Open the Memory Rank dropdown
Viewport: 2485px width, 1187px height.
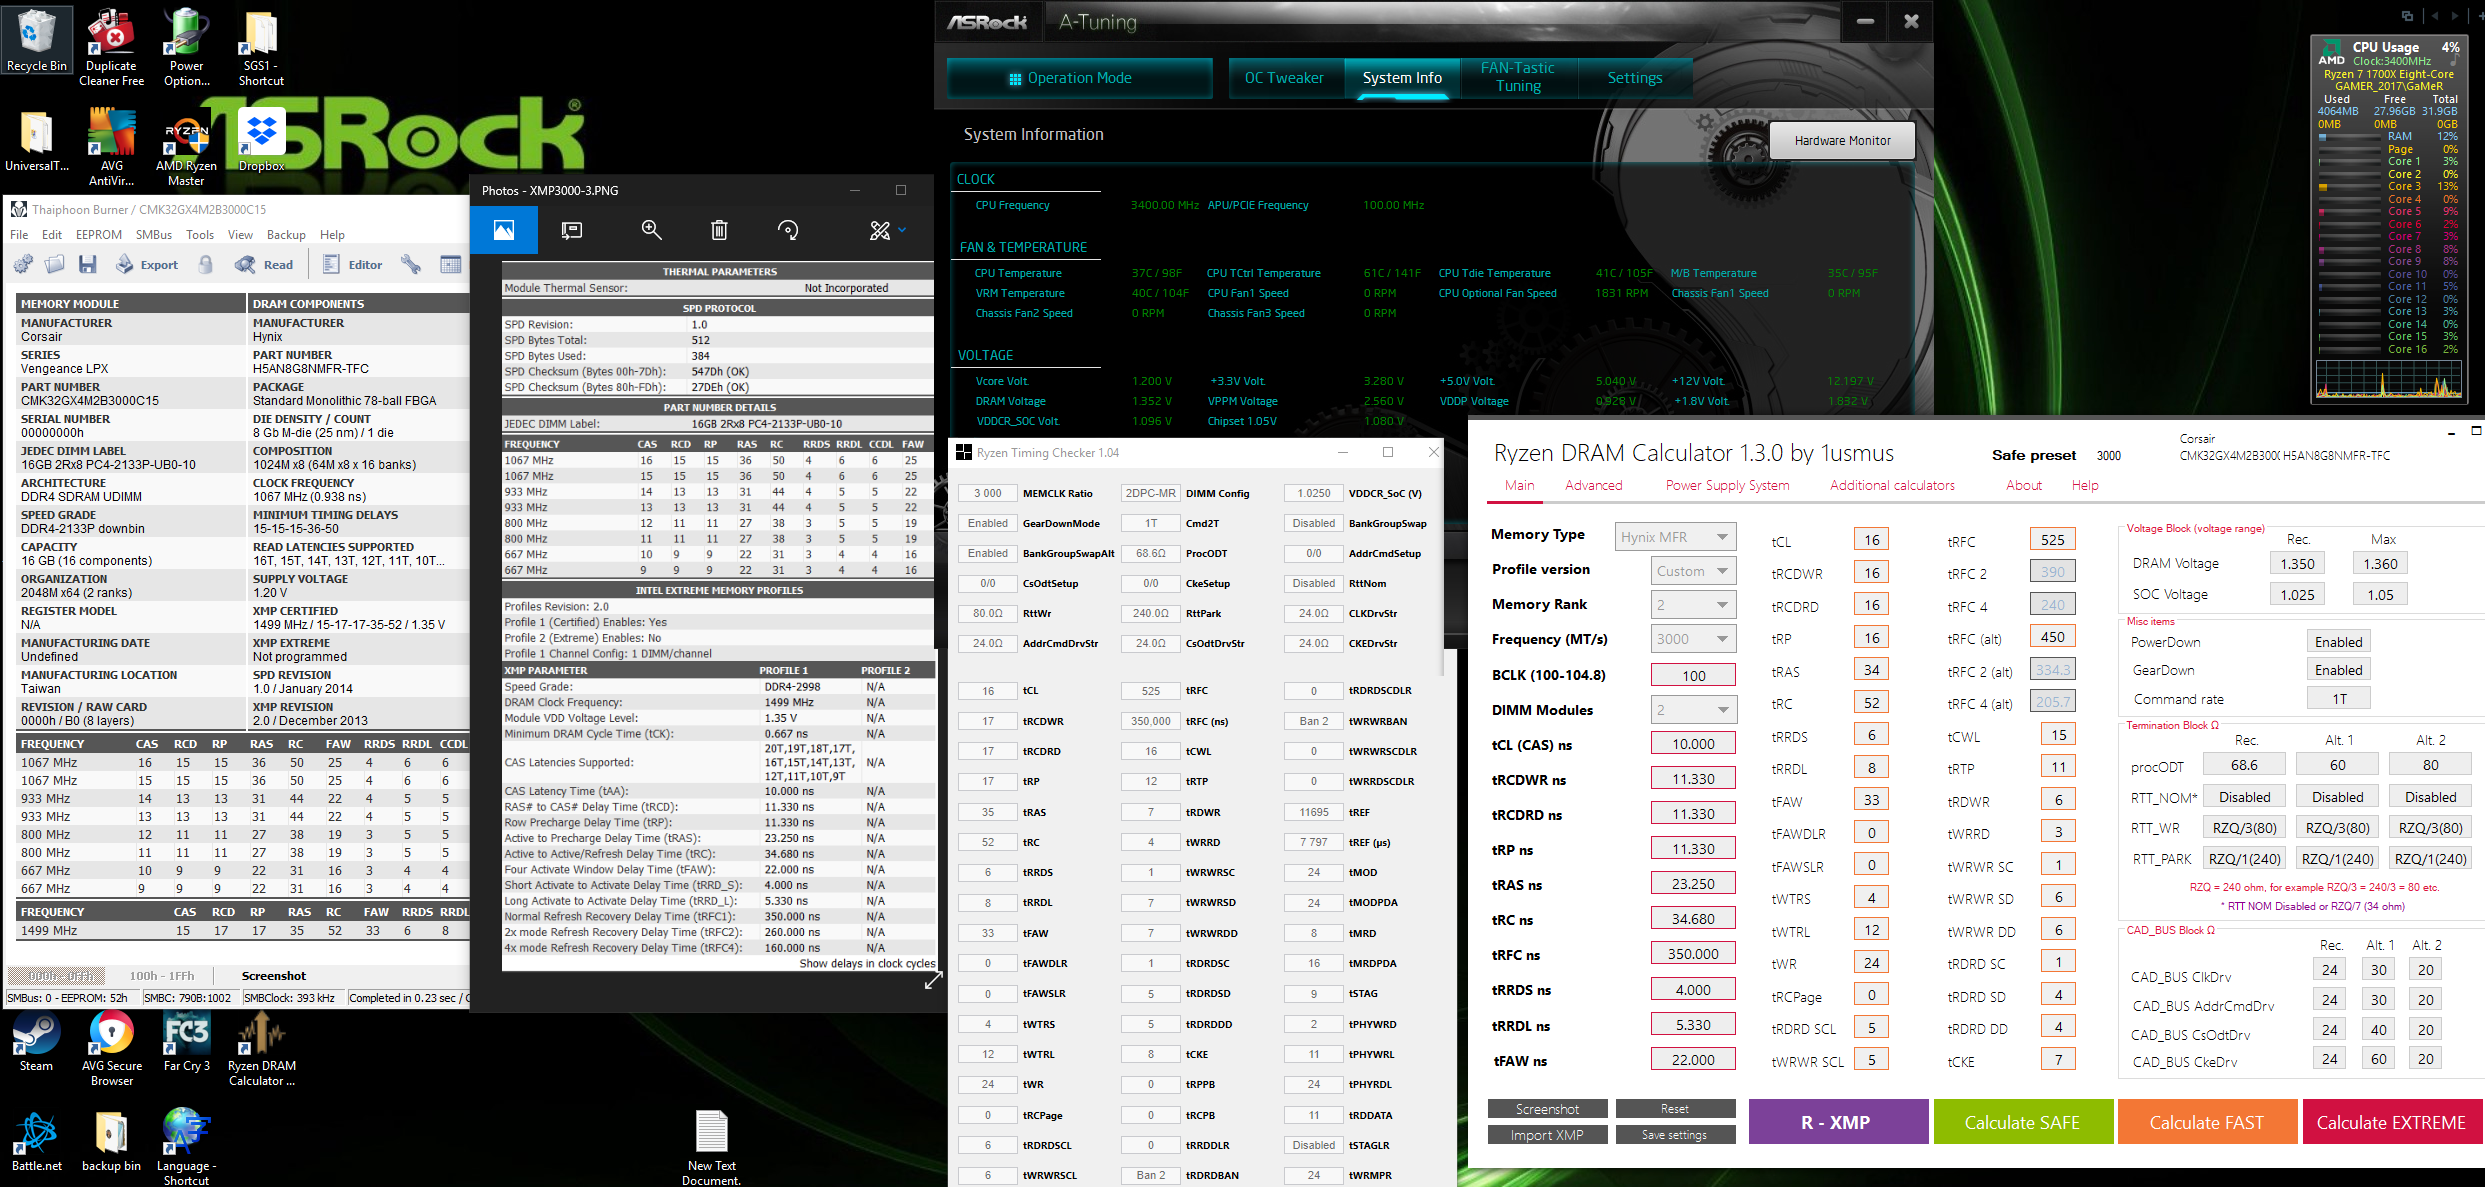click(1694, 604)
